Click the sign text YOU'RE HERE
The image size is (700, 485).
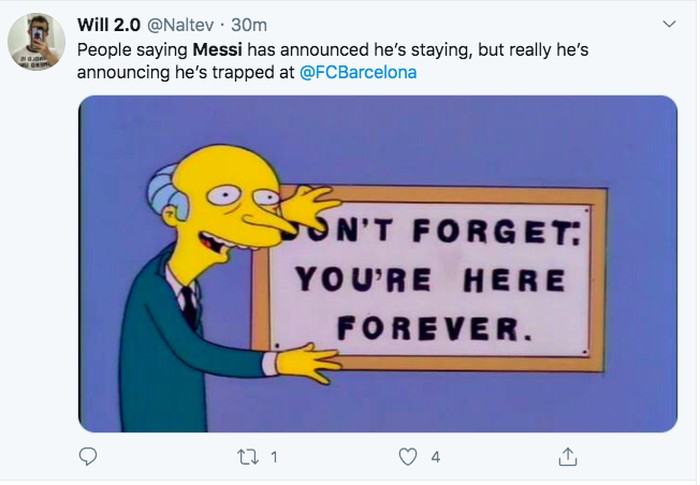click(431, 281)
